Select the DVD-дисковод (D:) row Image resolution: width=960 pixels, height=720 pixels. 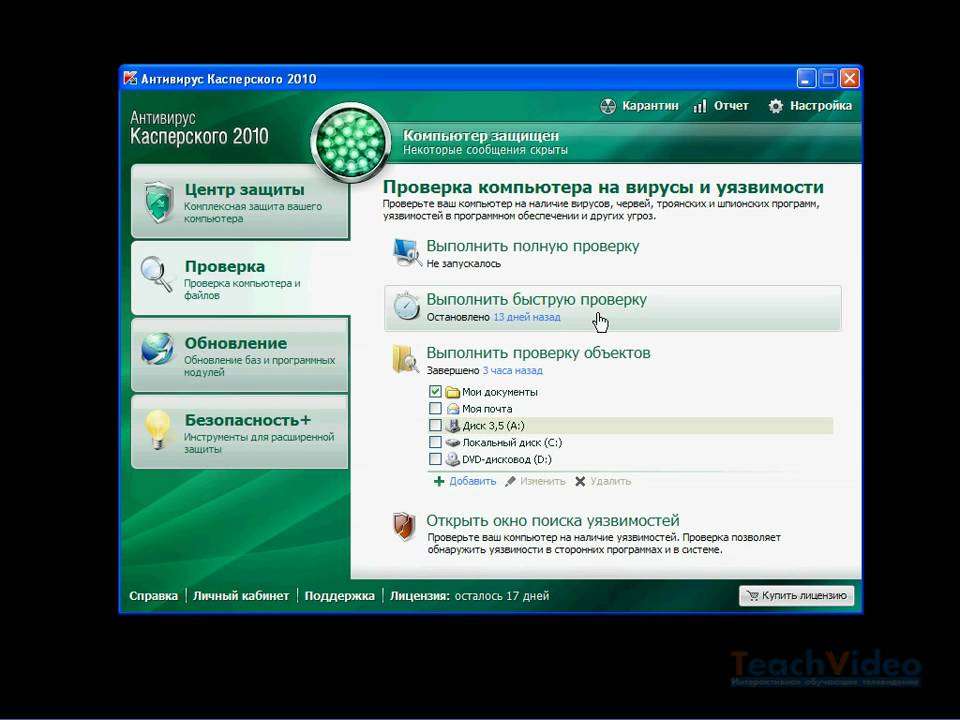click(x=631, y=459)
